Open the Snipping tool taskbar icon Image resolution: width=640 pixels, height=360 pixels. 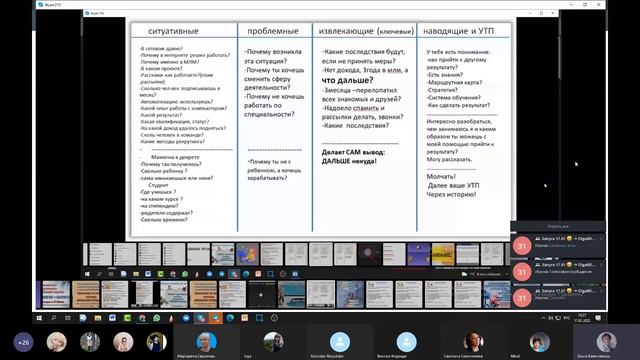click(x=260, y=318)
